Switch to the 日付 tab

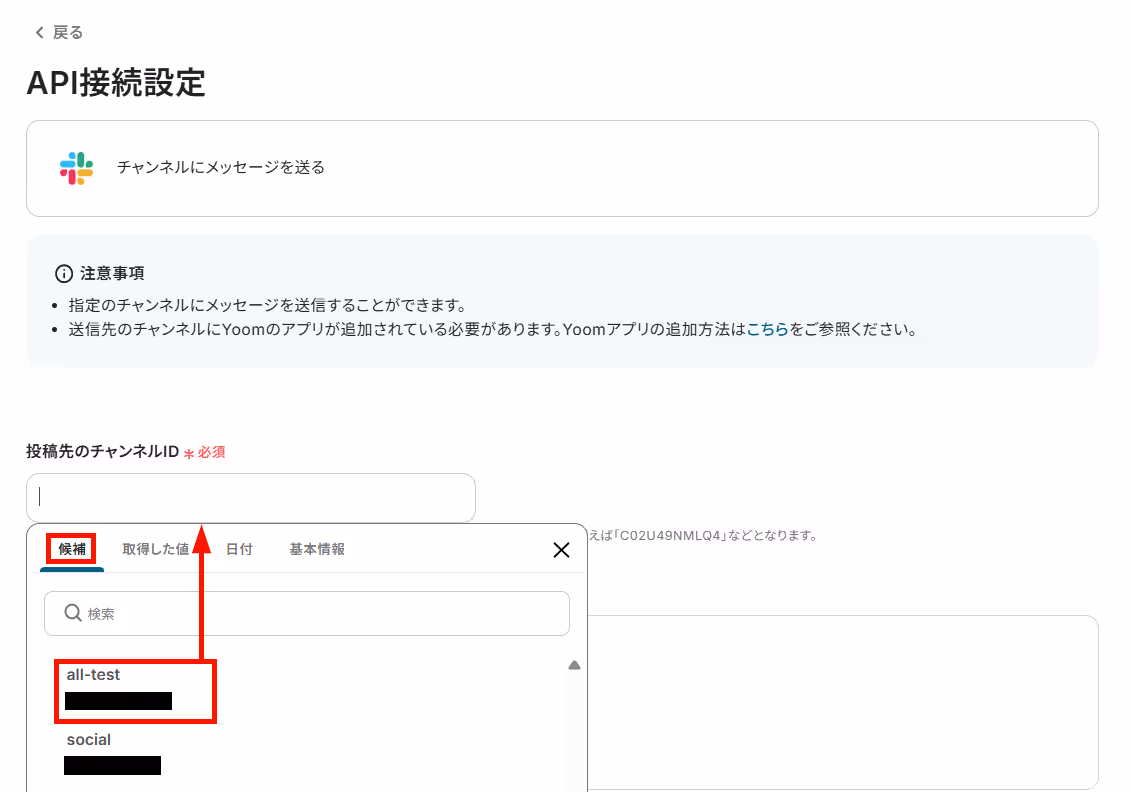click(239, 549)
